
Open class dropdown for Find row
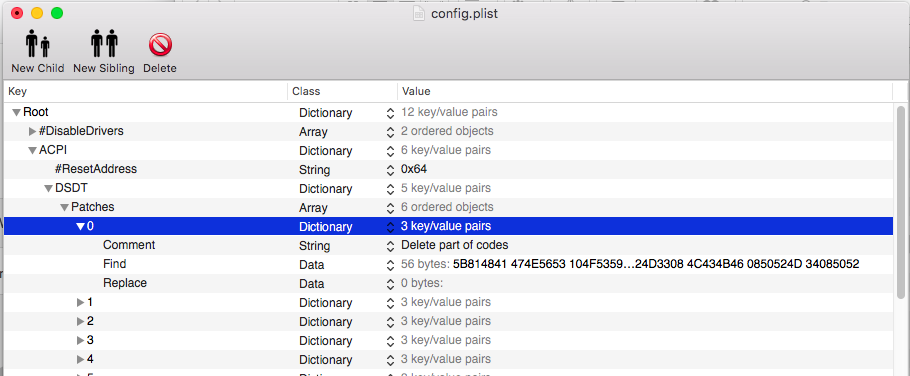(x=390, y=265)
